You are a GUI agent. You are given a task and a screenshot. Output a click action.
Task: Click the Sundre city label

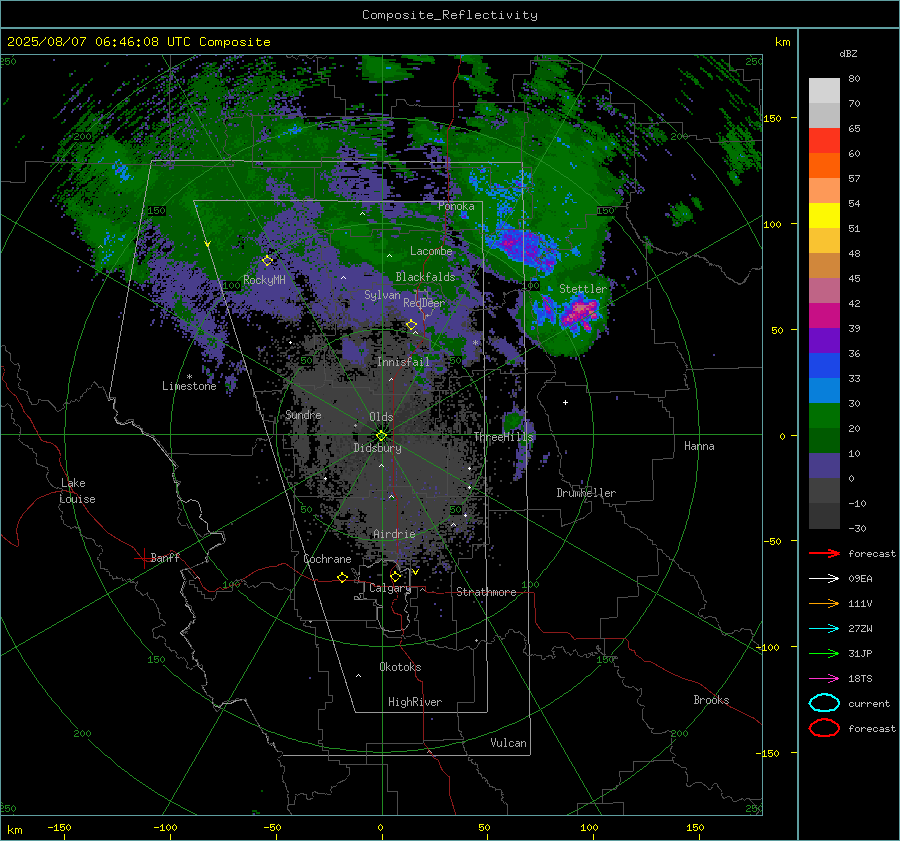point(303,415)
